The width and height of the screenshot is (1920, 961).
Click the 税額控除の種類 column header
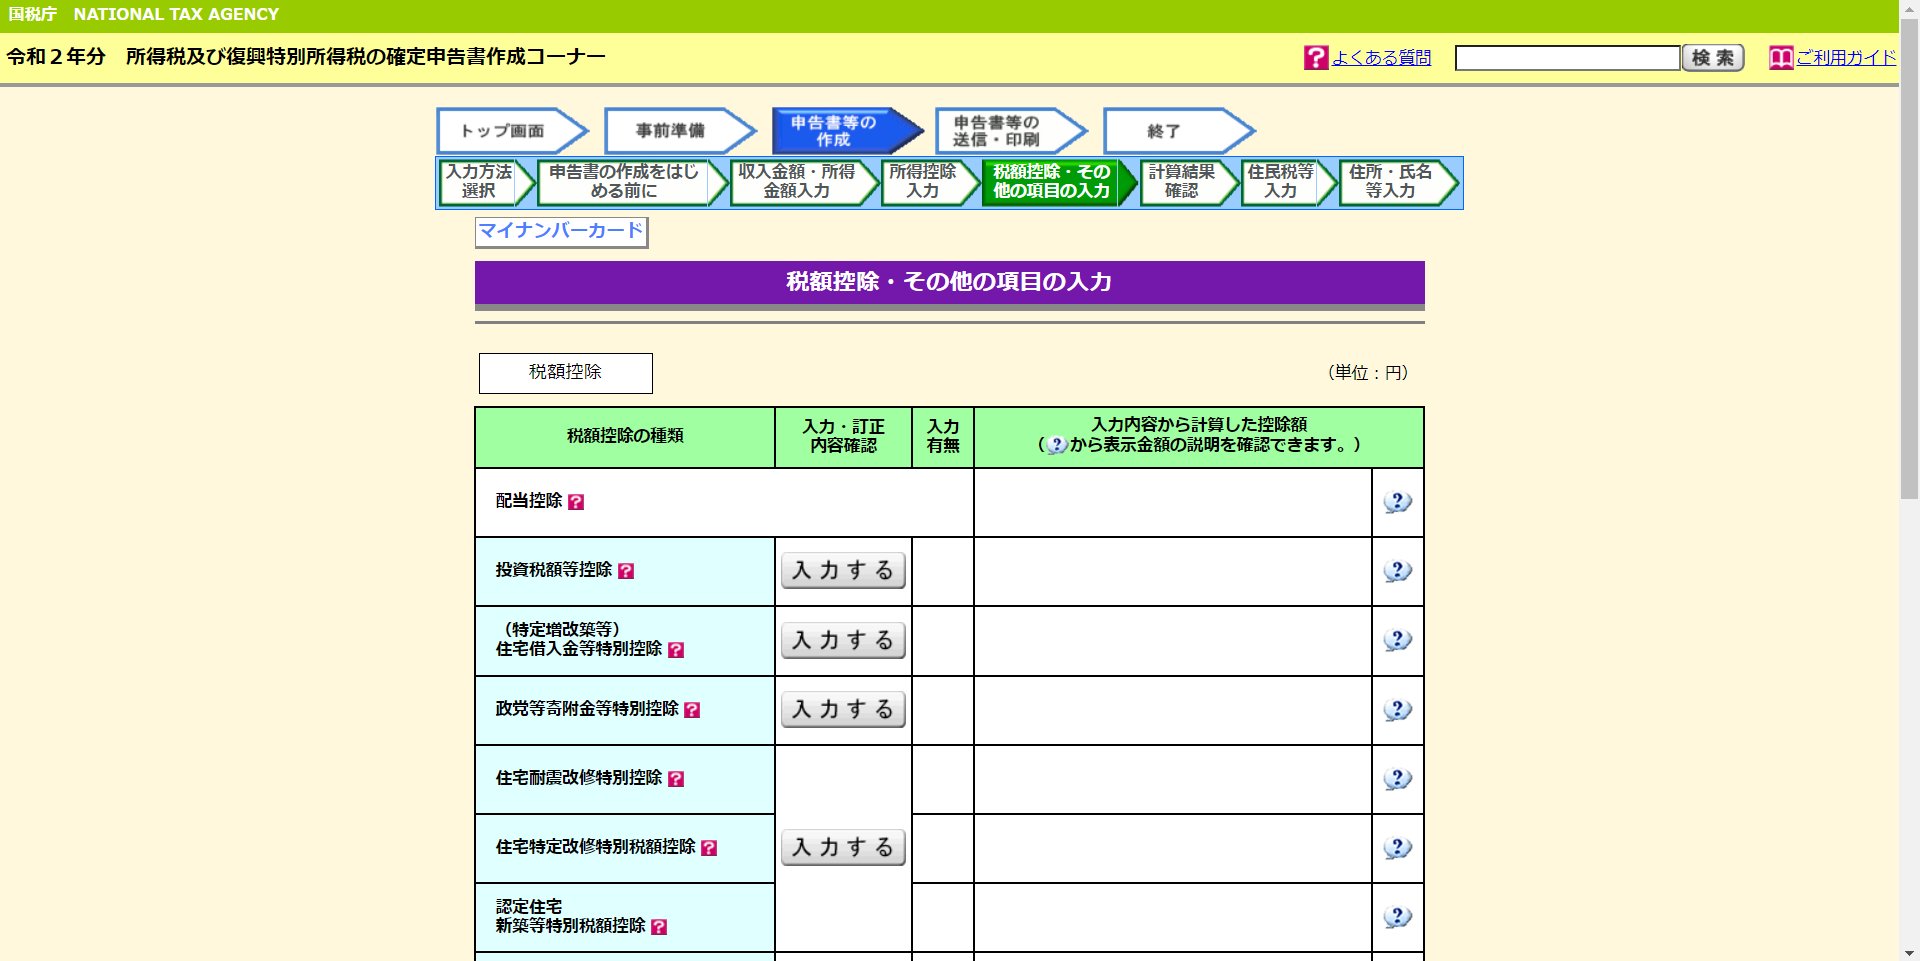pos(625,437)
